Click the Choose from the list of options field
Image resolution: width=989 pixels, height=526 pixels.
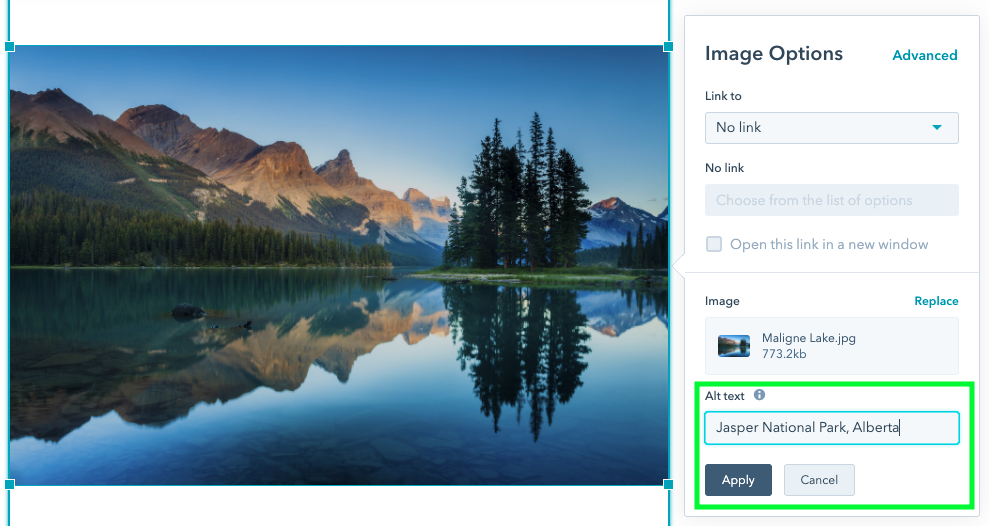click(830, 200)
